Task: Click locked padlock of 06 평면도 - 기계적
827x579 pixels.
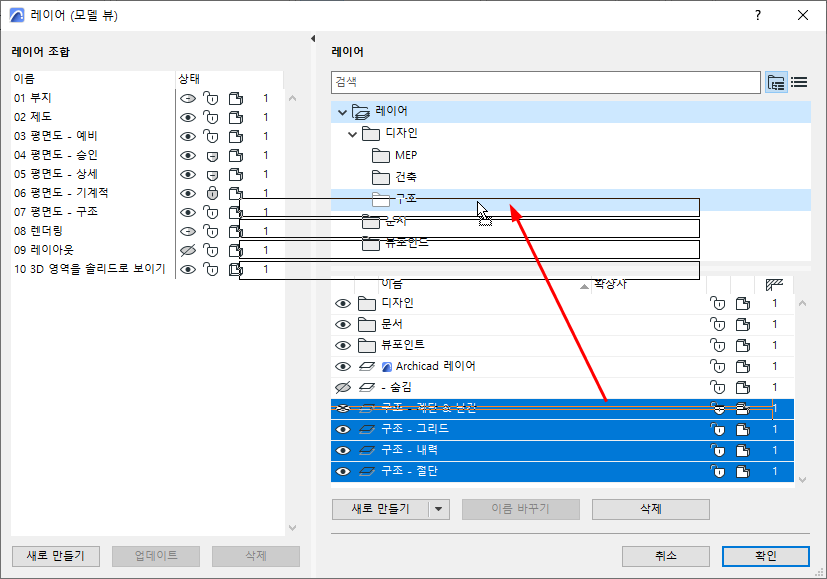Action: (212, 194)
